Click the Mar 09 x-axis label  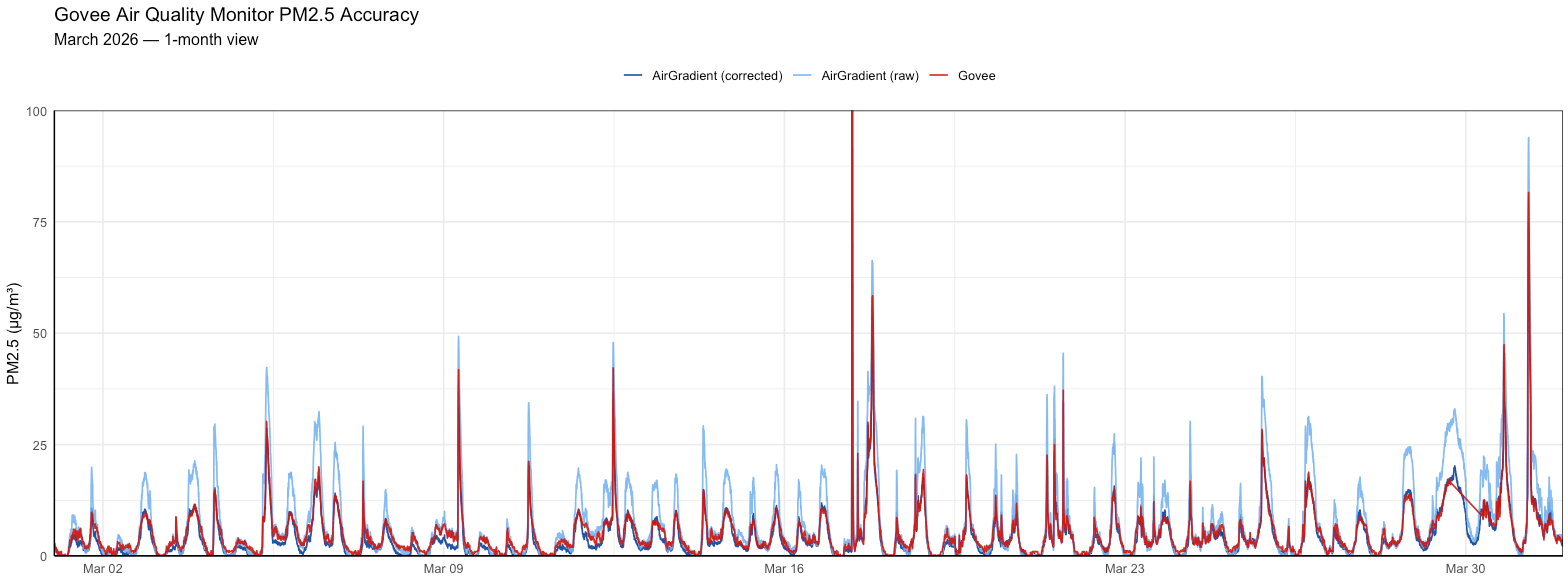[x=443, y=569]
